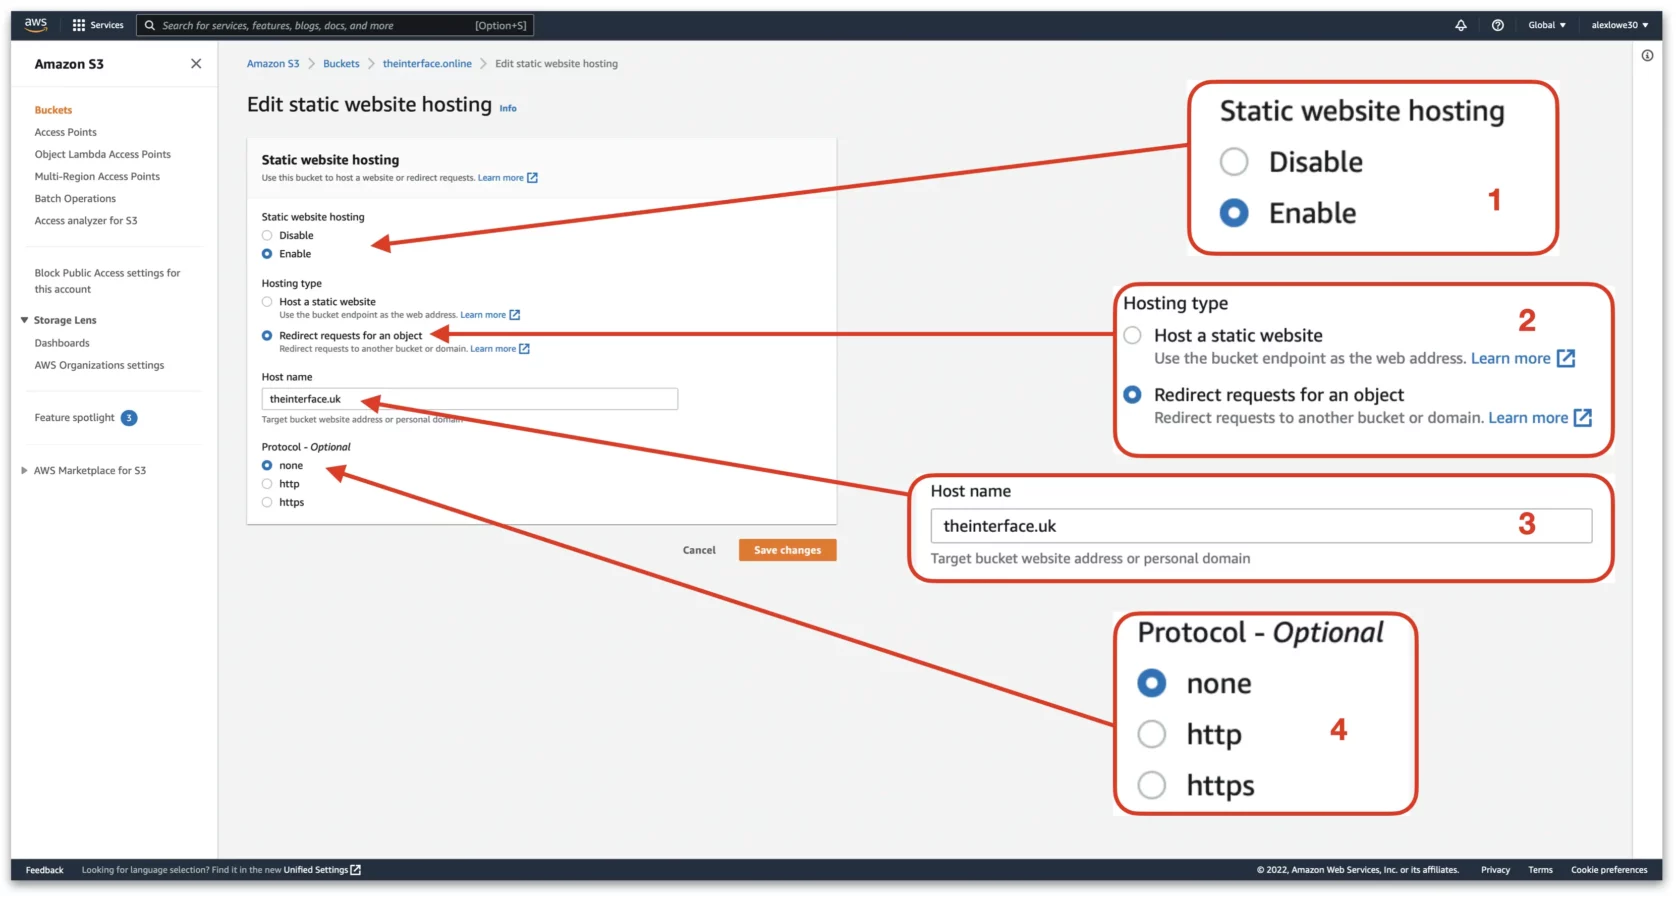Open the Global region dropdown
Screen dimensions: 1676x900
point(1547,25)
